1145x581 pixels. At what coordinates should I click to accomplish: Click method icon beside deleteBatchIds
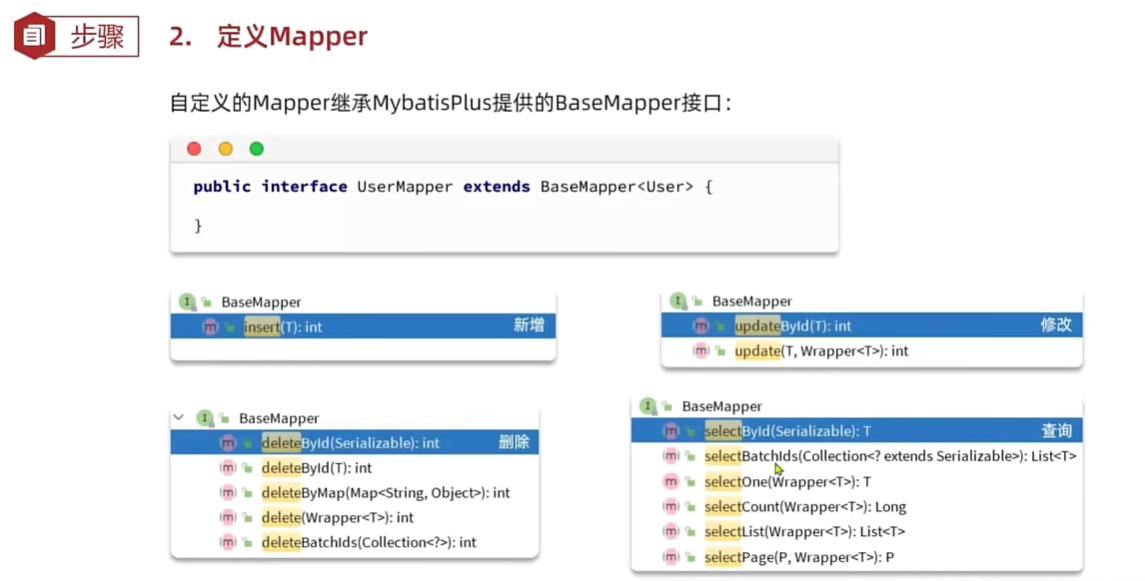point(228,542)
